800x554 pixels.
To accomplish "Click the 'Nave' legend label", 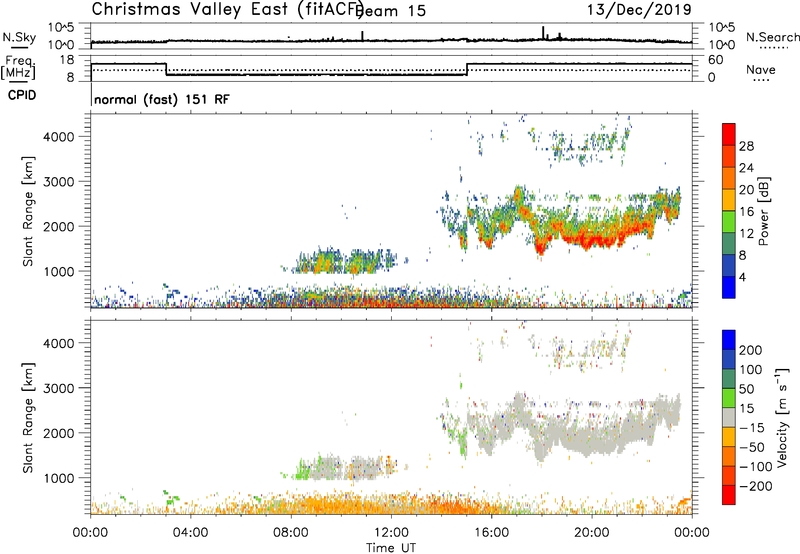I will (761, 69).
